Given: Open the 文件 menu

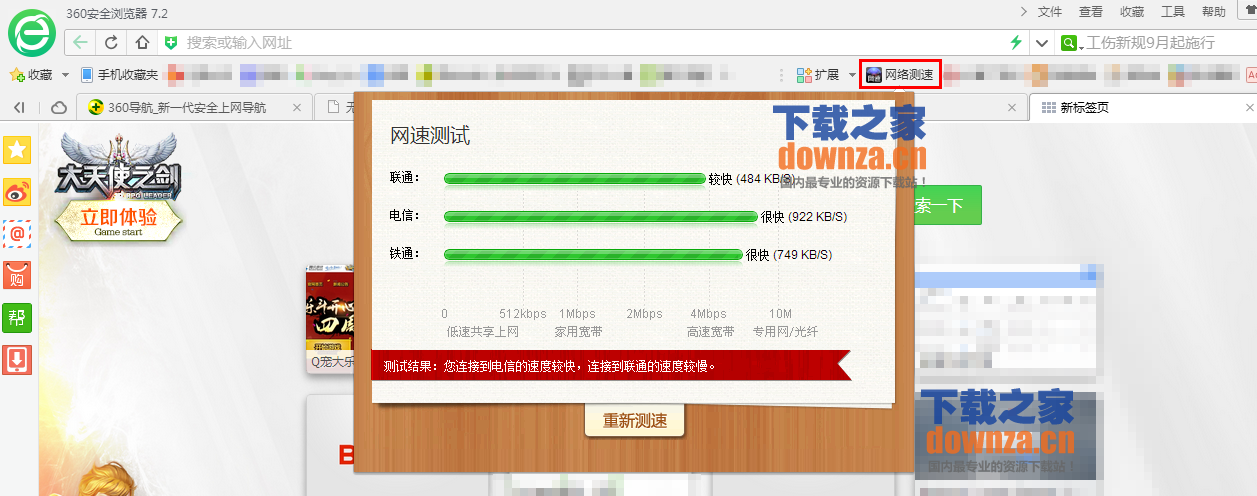Looking at the screenshot, I should pos(1050,12).
